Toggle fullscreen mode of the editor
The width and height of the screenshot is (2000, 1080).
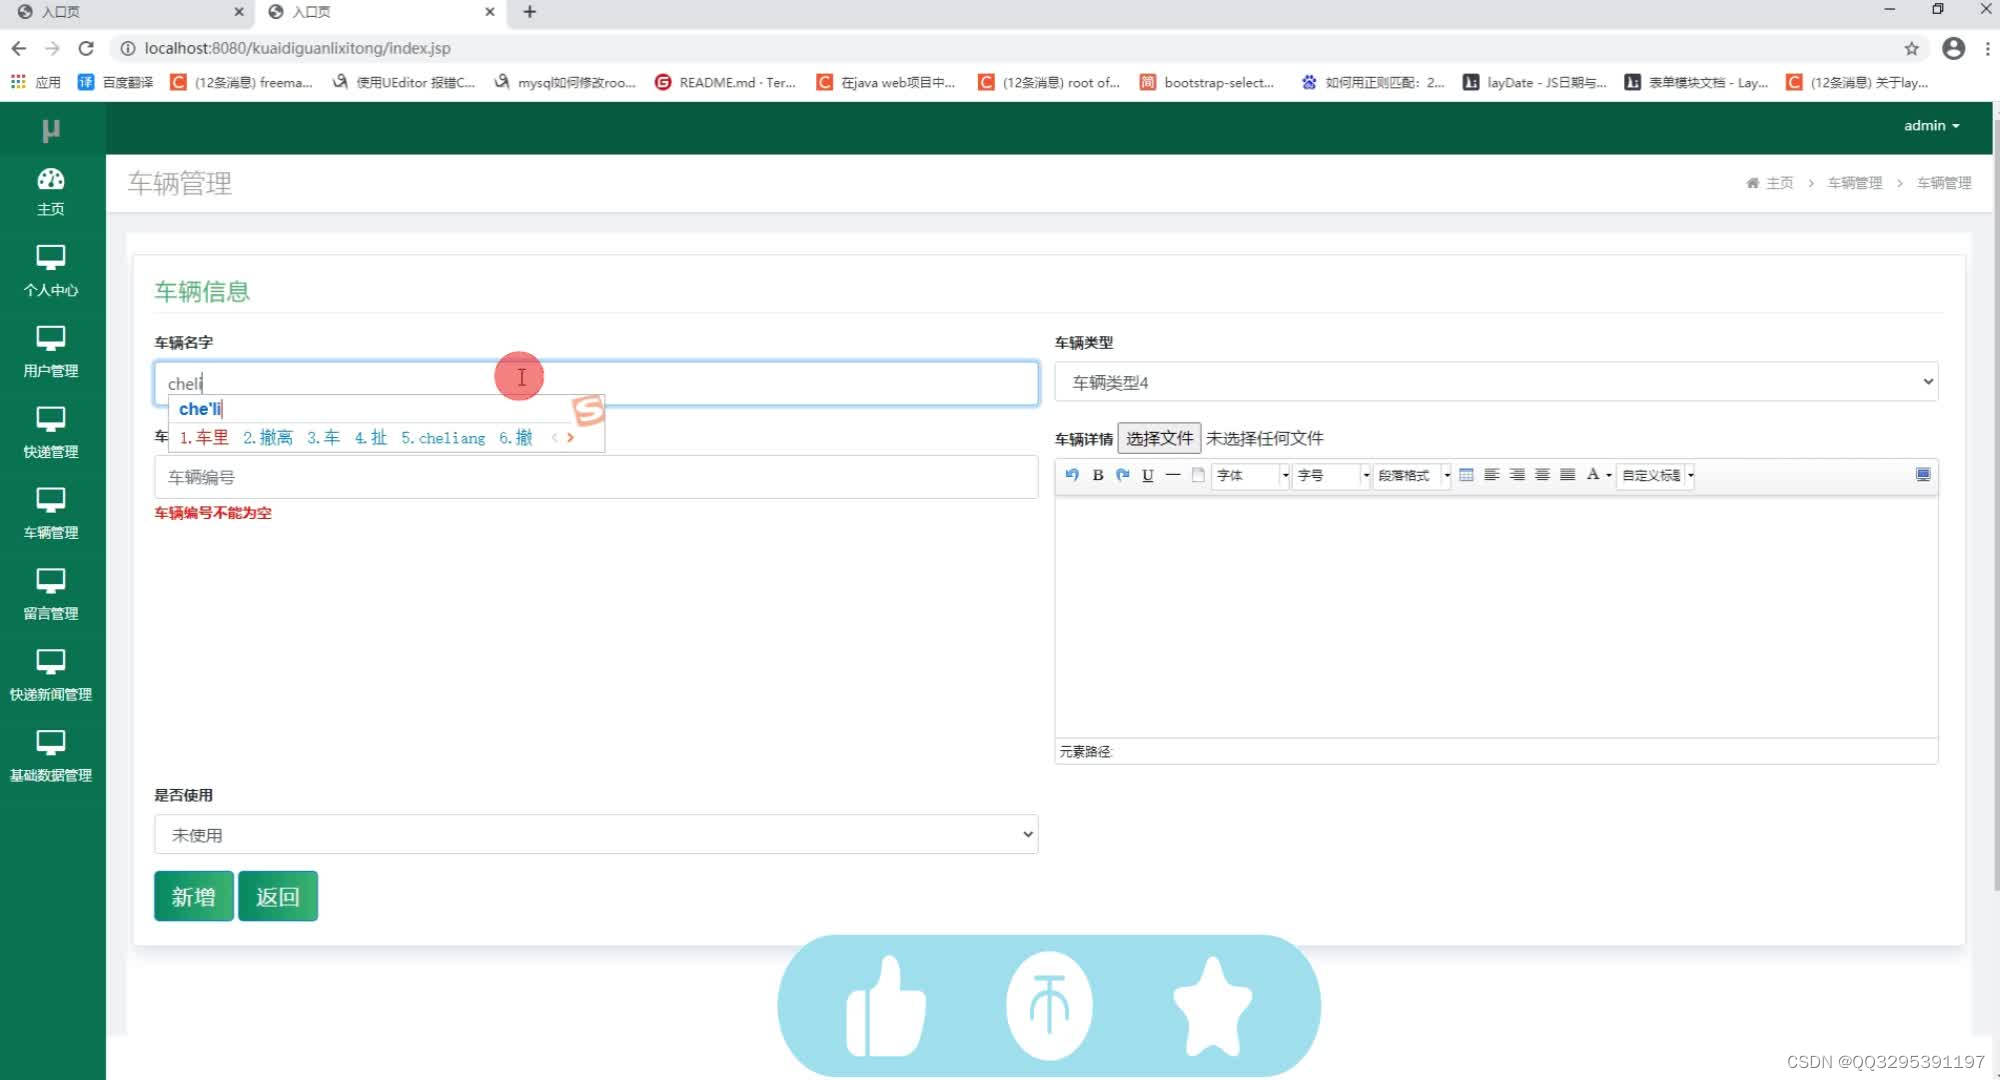pos(1922,475)
